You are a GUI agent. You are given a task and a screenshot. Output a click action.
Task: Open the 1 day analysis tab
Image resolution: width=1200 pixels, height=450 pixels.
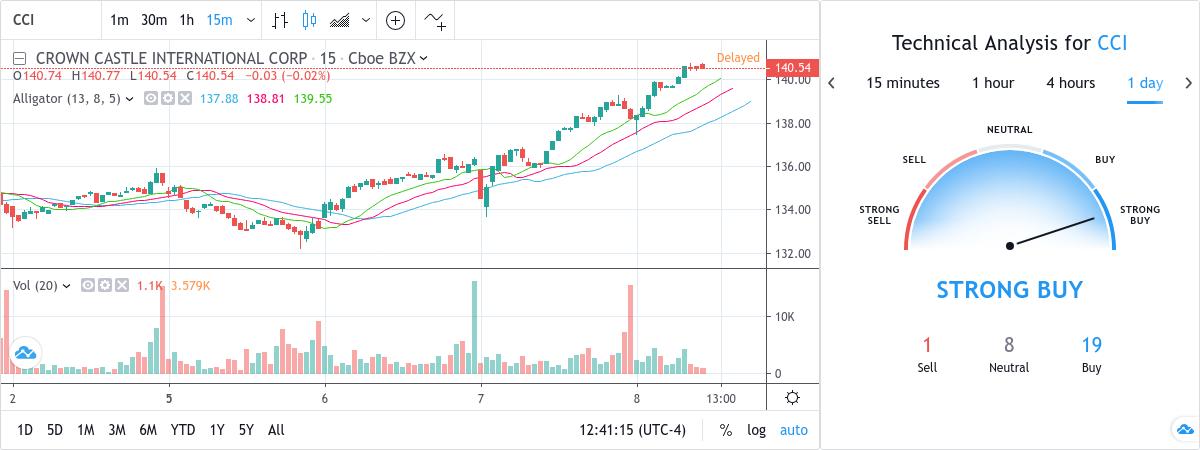(1145, 83)
